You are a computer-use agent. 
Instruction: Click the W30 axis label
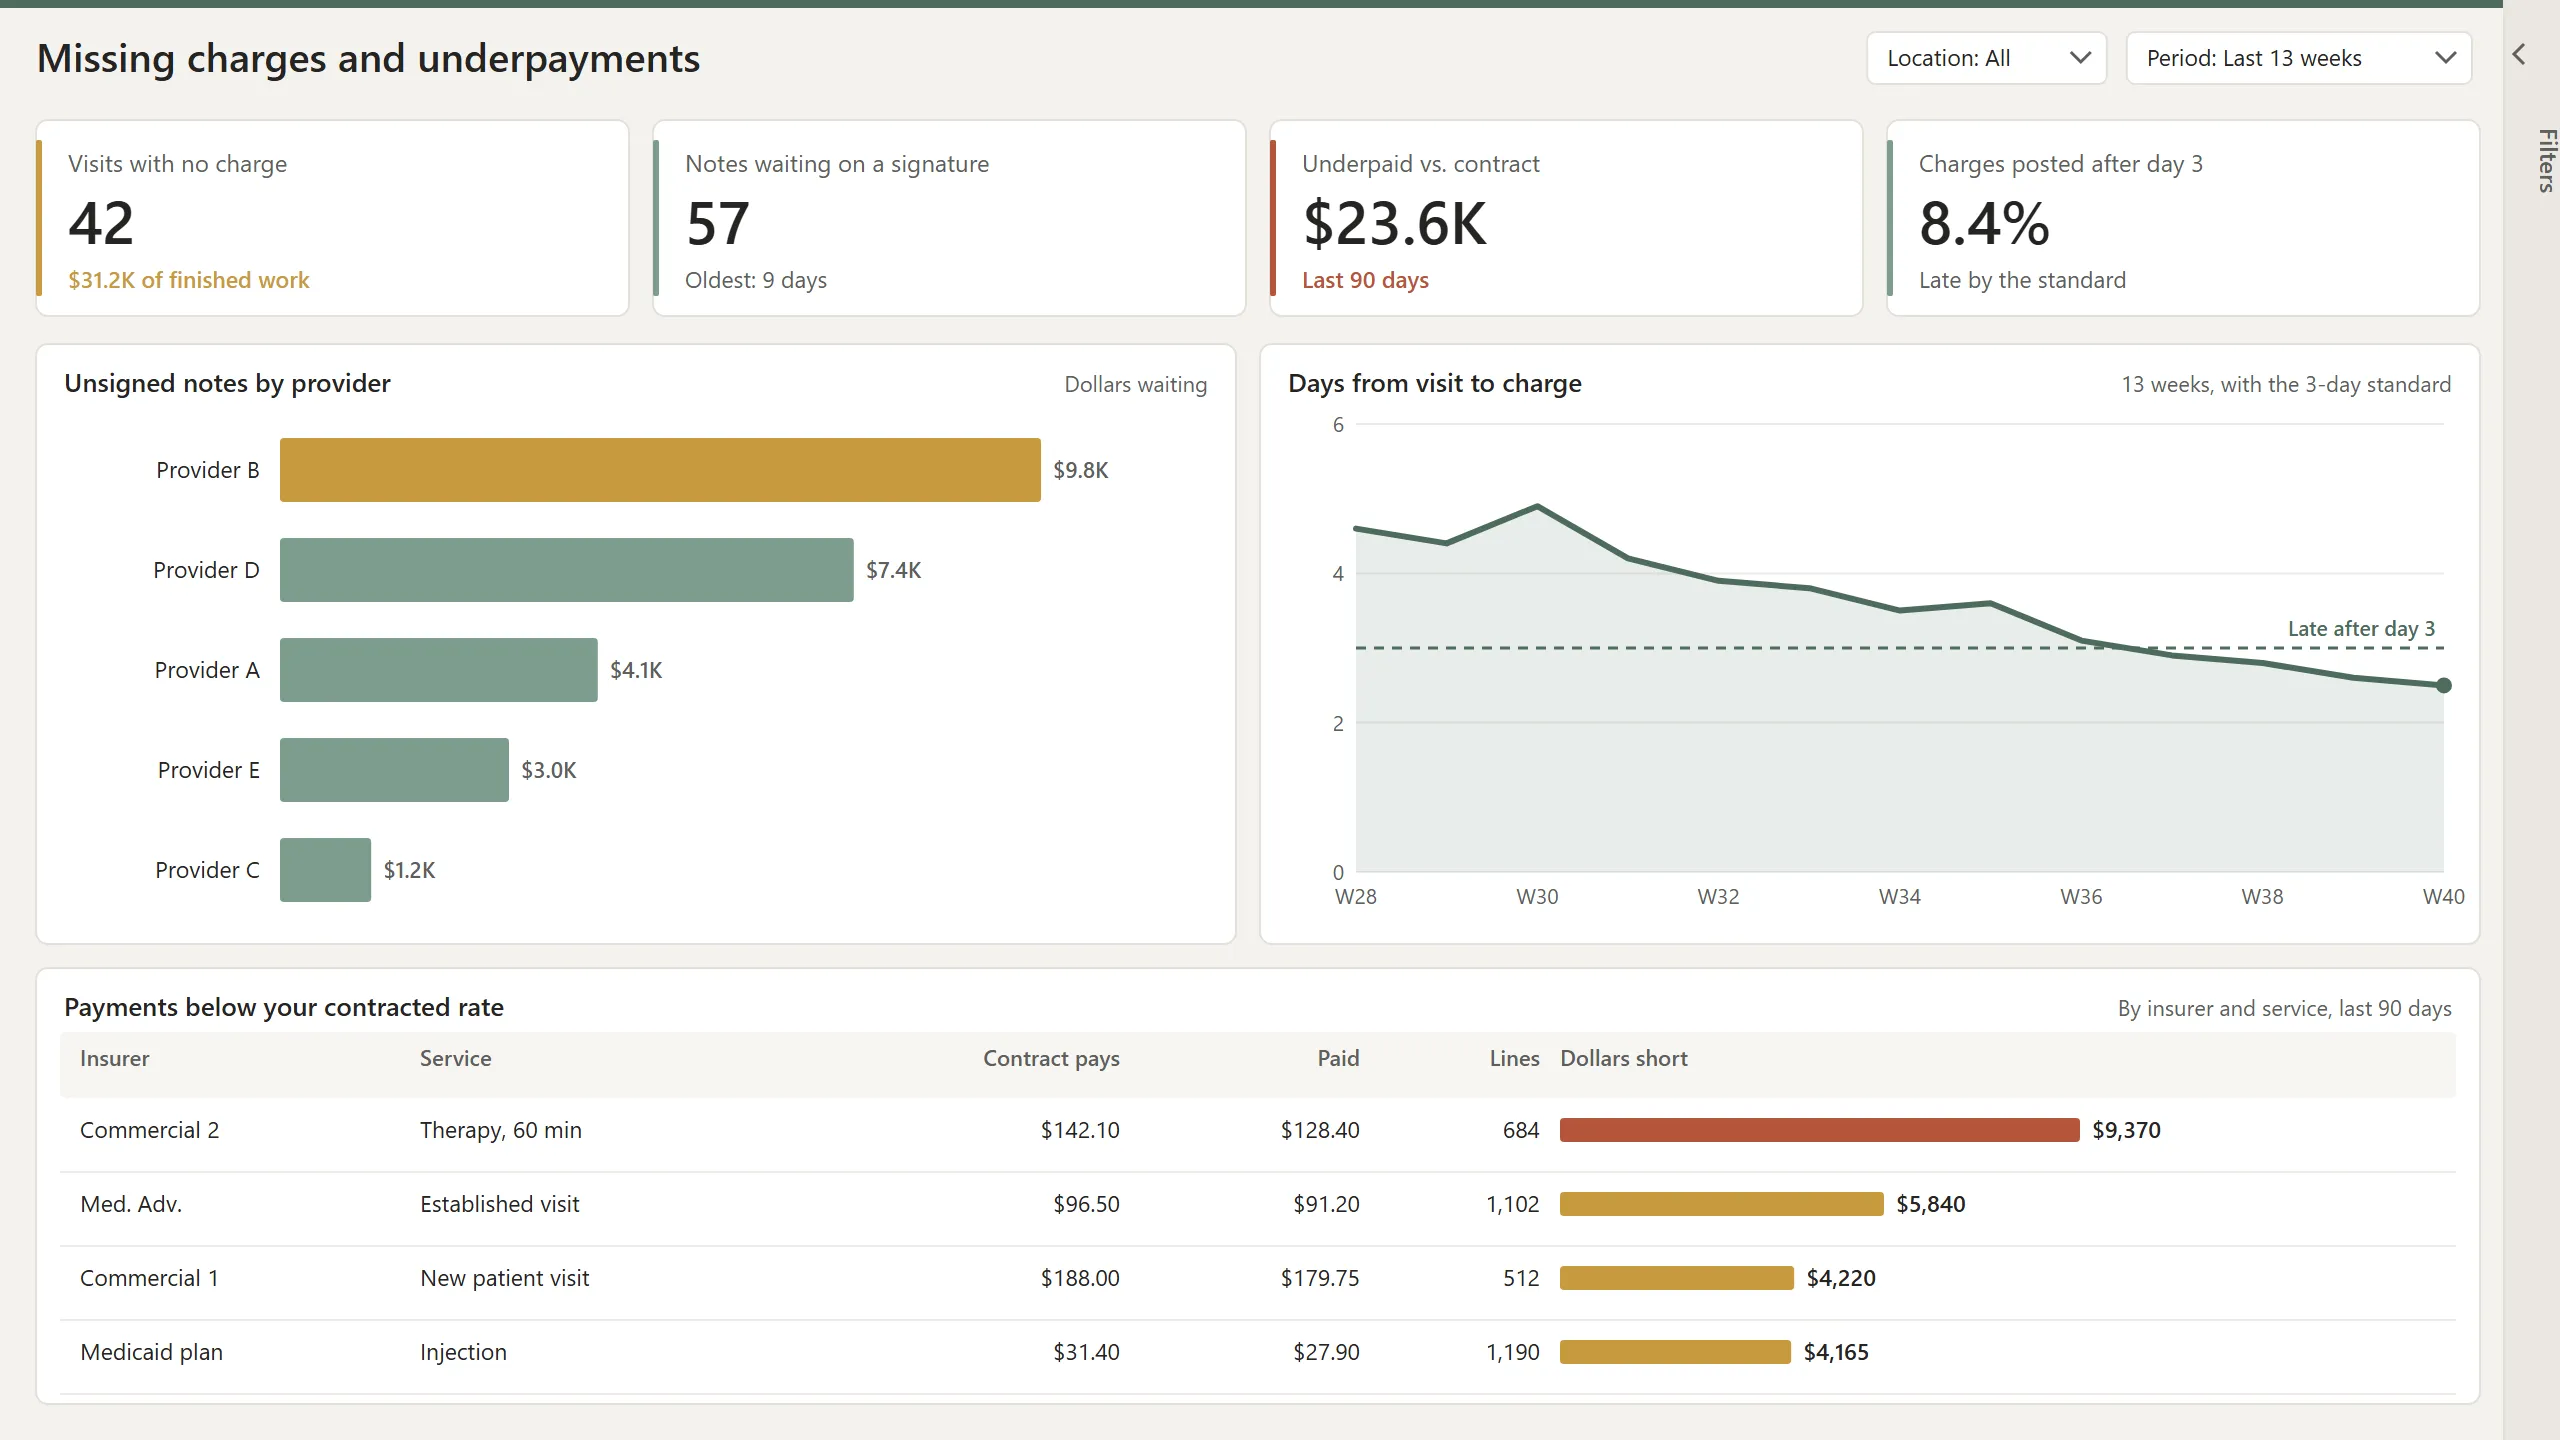coord(1537,897)
